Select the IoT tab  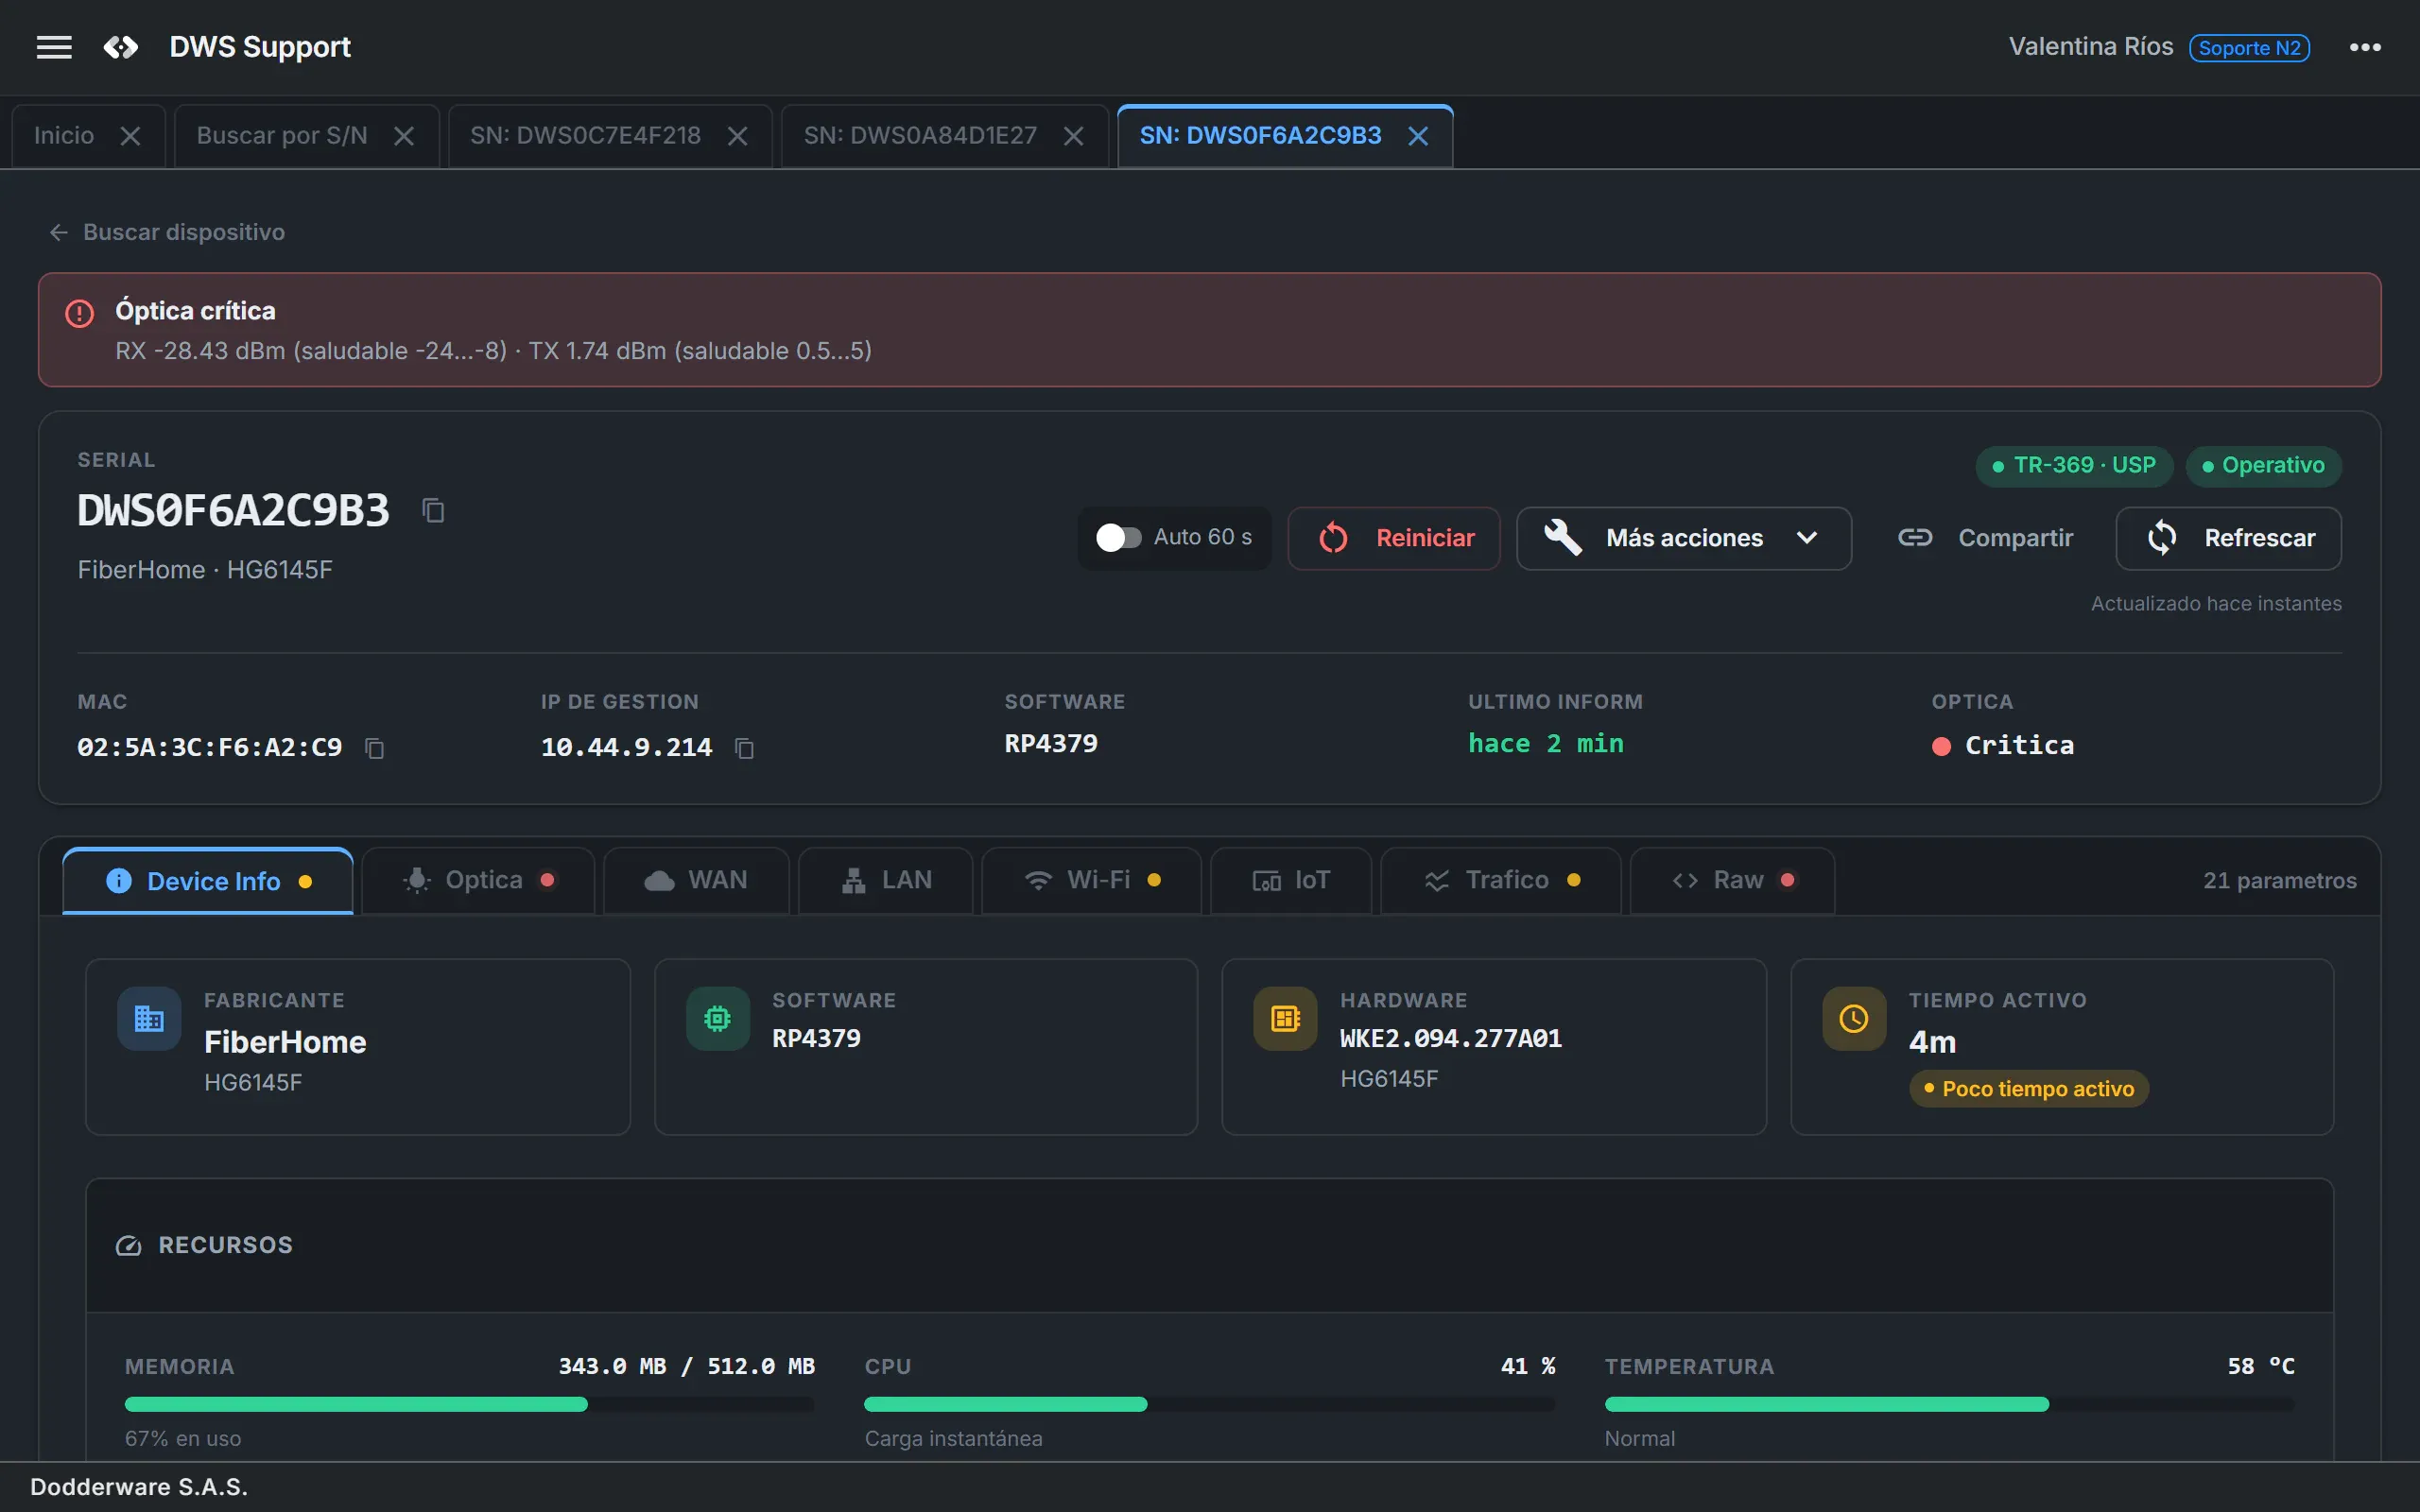1291,881
